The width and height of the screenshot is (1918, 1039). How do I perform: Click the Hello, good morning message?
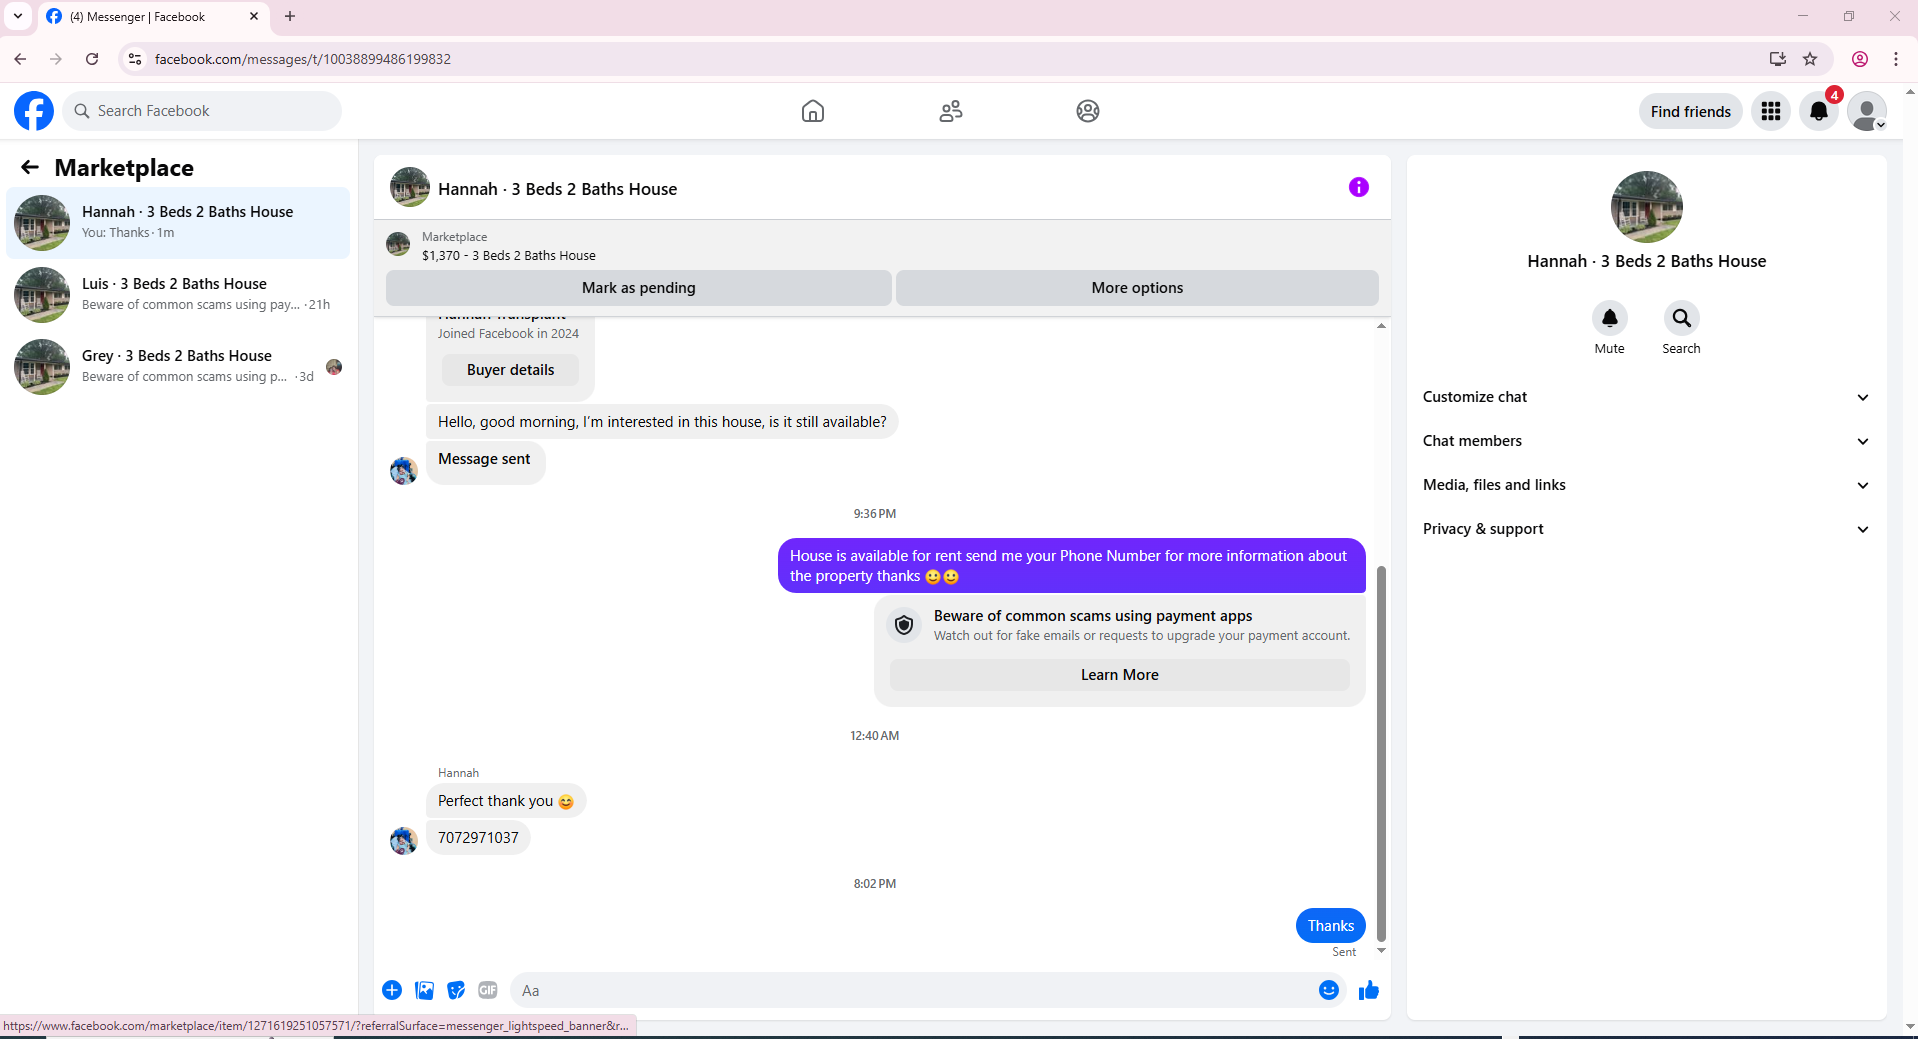pyautogui.click(x=662, y=422)
